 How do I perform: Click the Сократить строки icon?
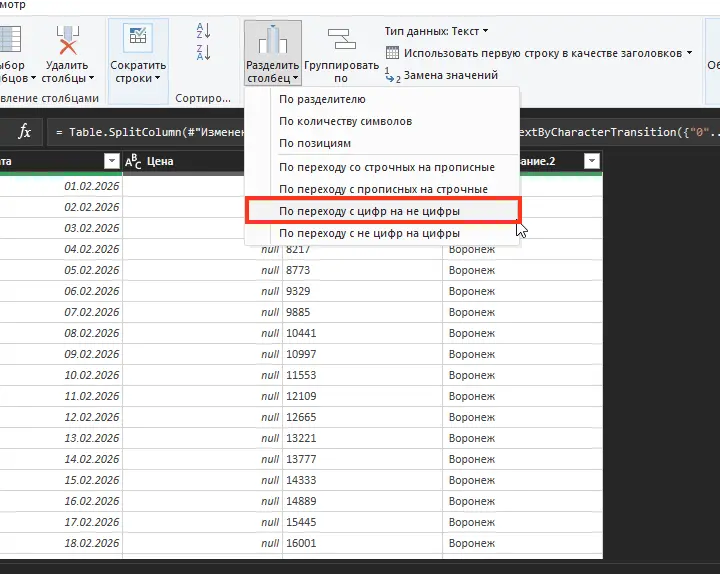138,37
